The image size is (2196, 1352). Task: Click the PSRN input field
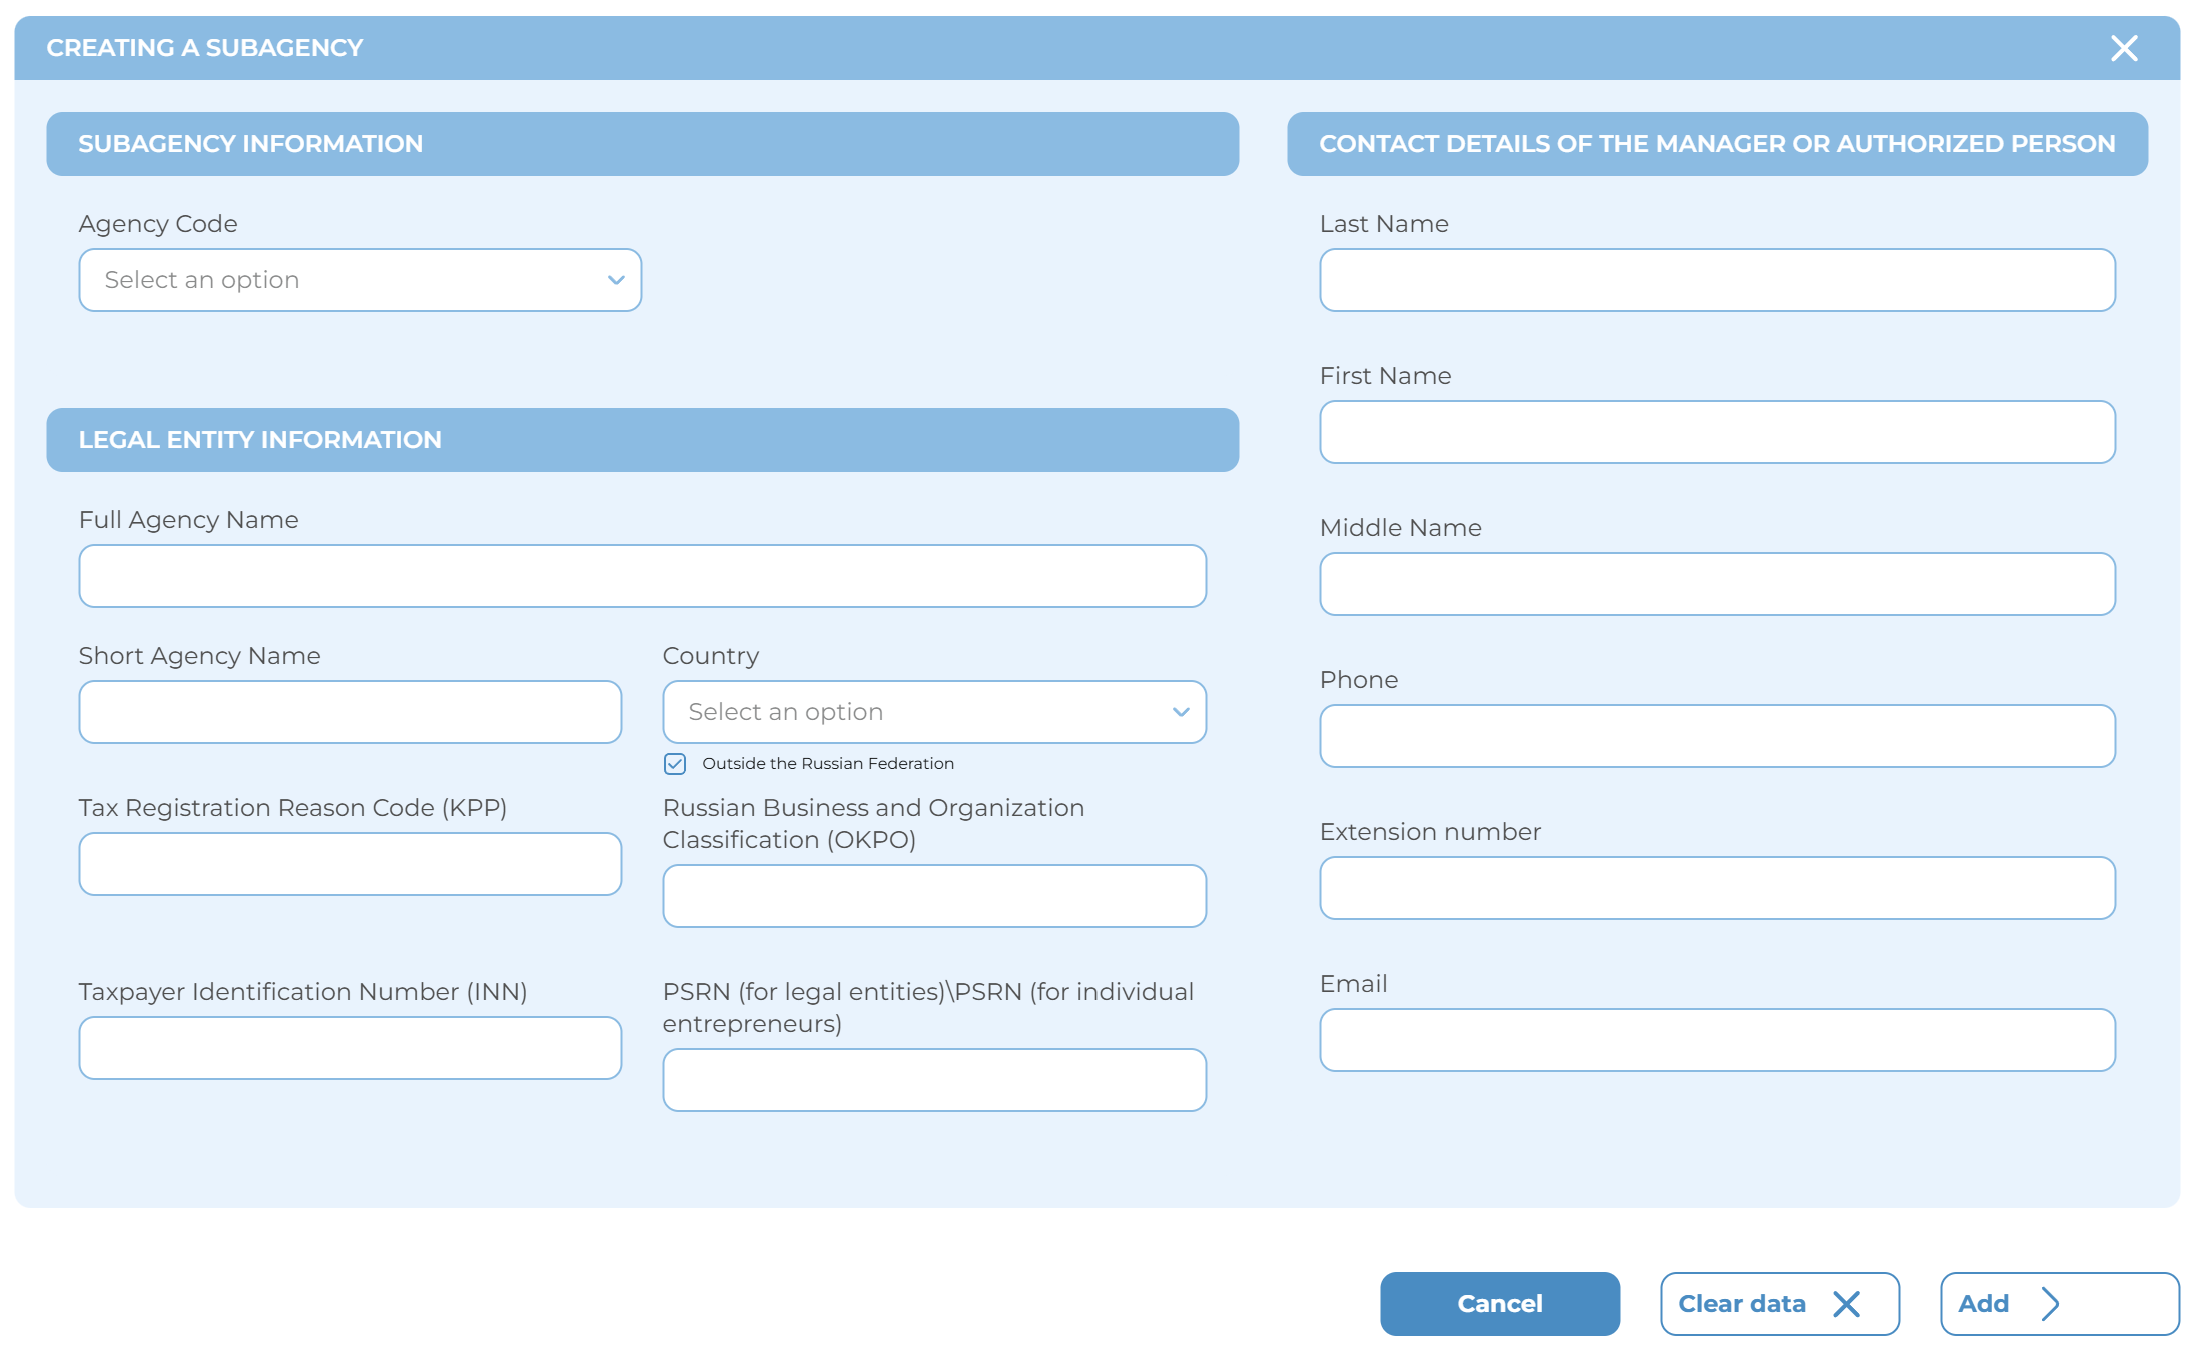[x=934, y=1080]
